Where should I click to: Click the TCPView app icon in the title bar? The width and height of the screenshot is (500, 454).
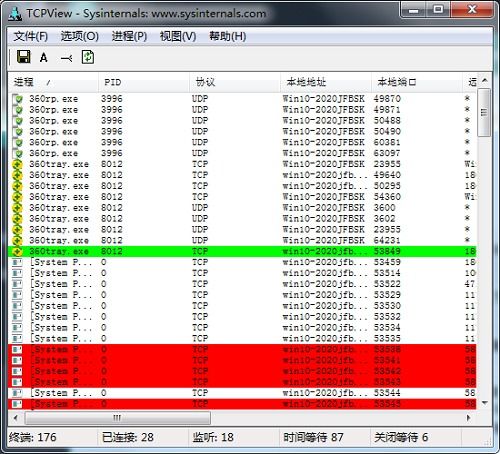click(x=15, y=14)
